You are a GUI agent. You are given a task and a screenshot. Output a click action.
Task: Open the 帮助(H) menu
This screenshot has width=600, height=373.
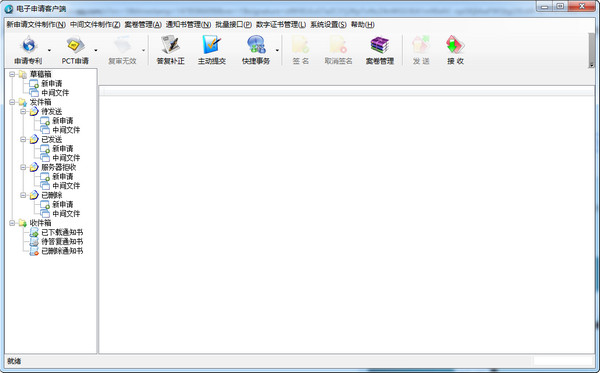pos(363,24)
